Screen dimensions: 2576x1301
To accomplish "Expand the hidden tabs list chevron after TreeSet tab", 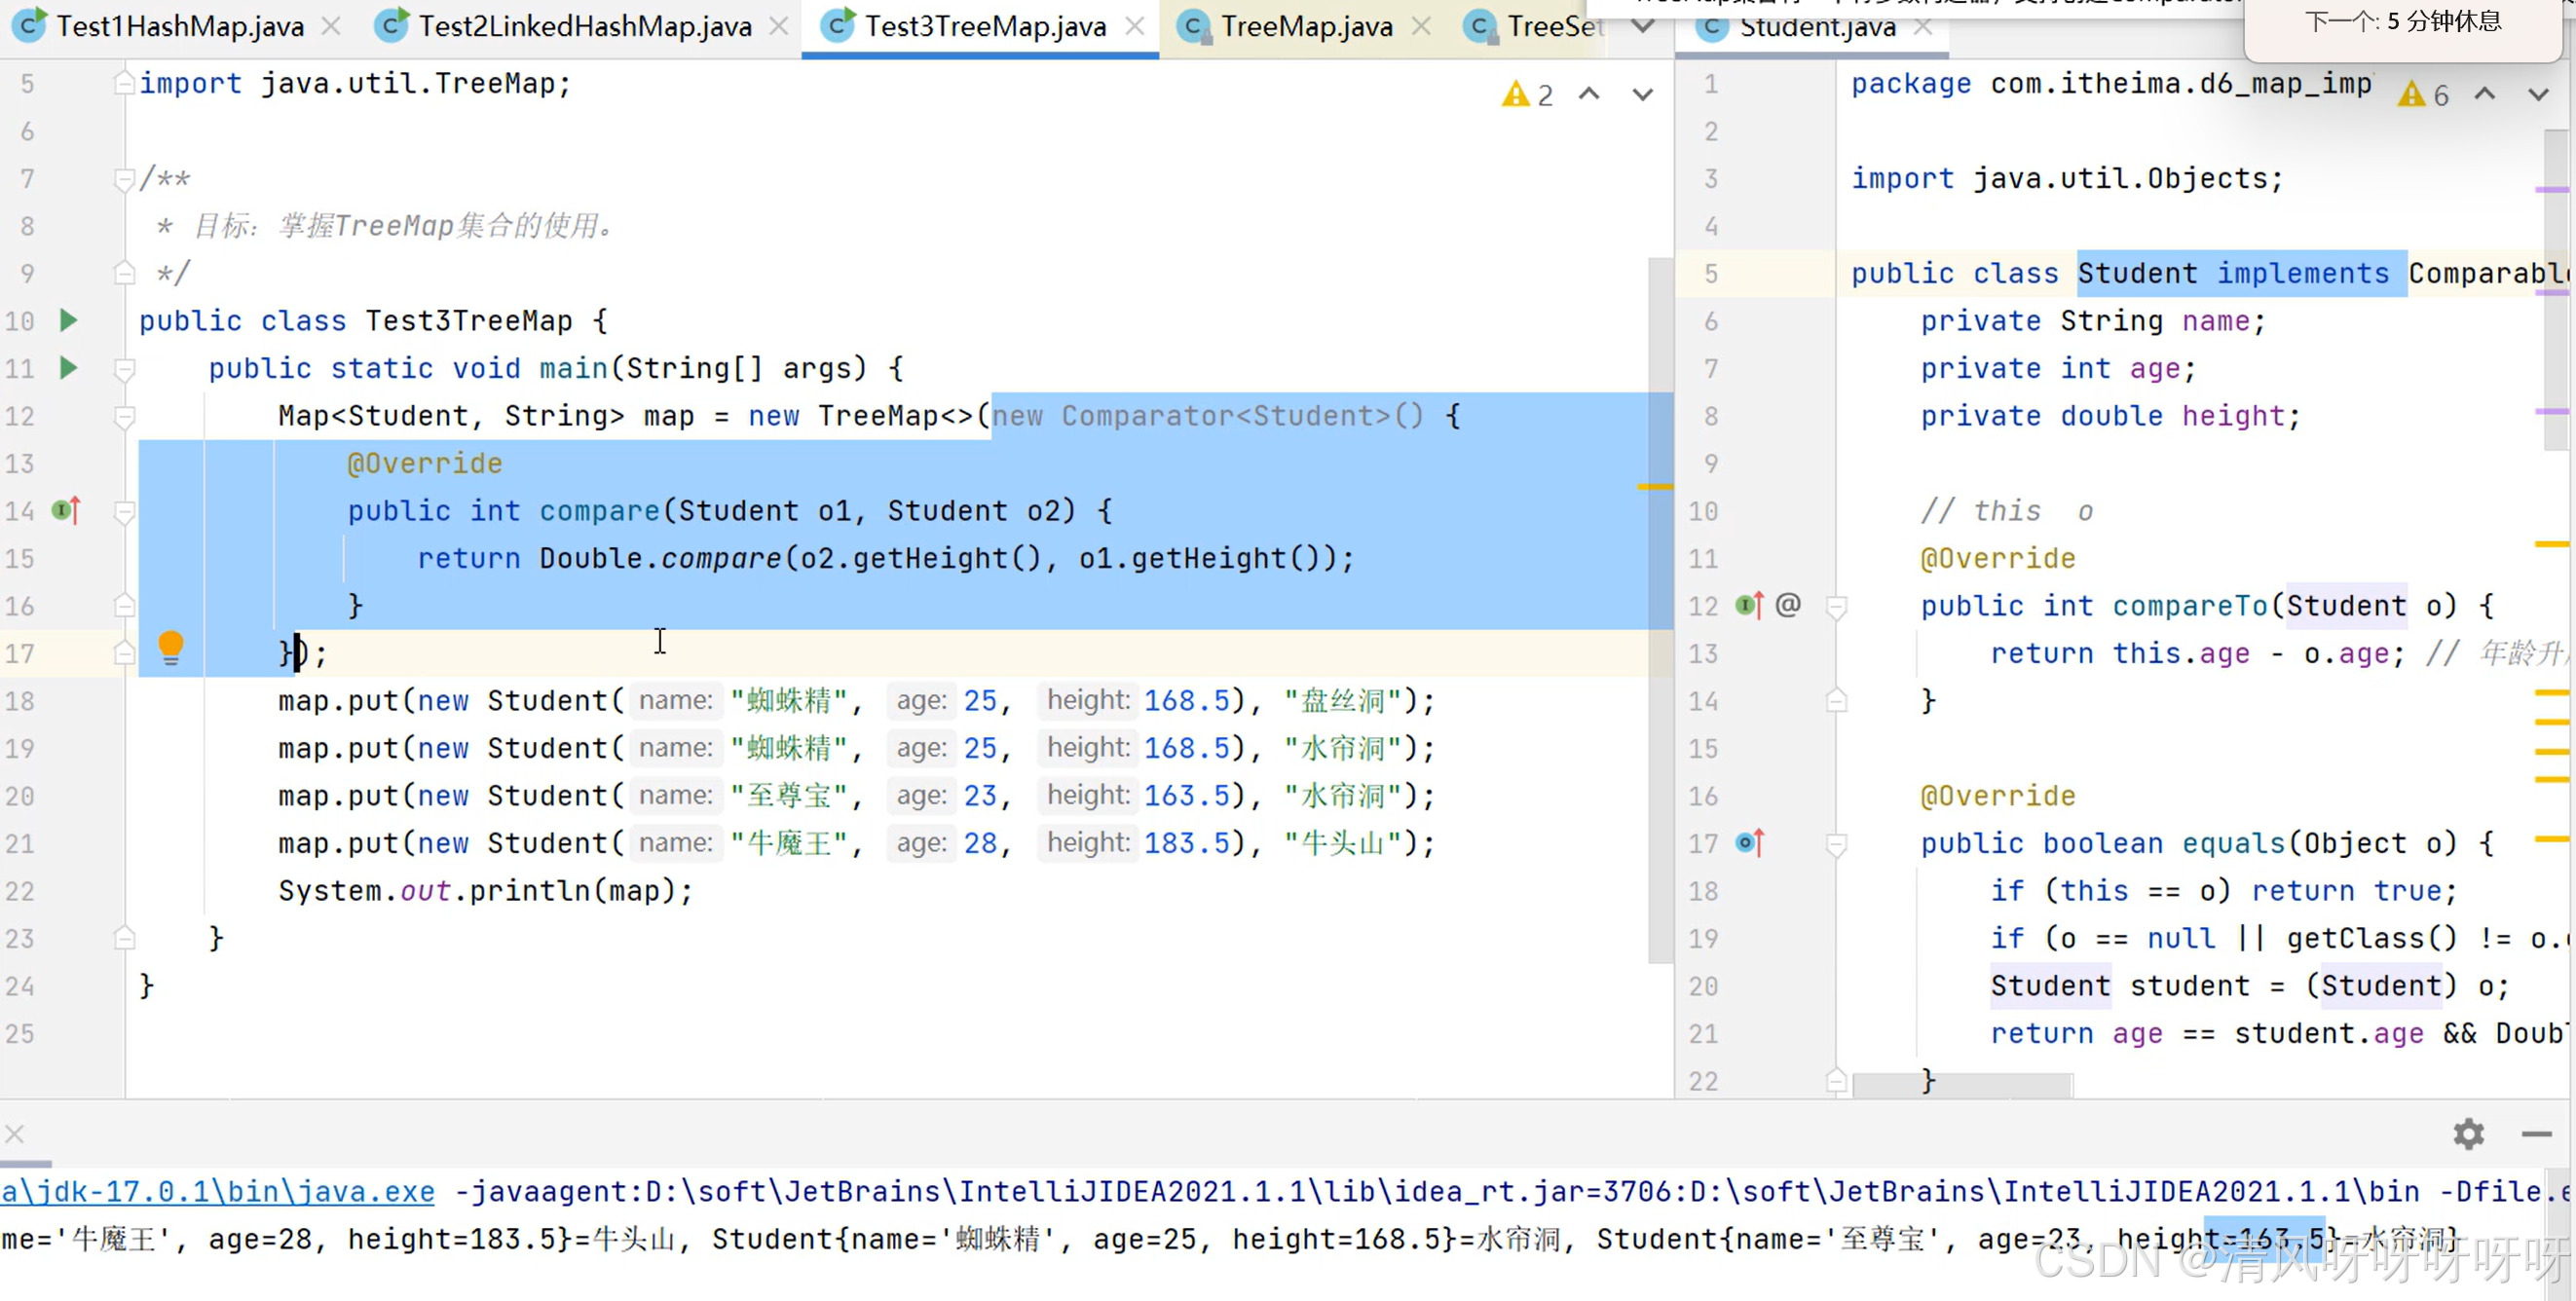I will (1643, 27).
